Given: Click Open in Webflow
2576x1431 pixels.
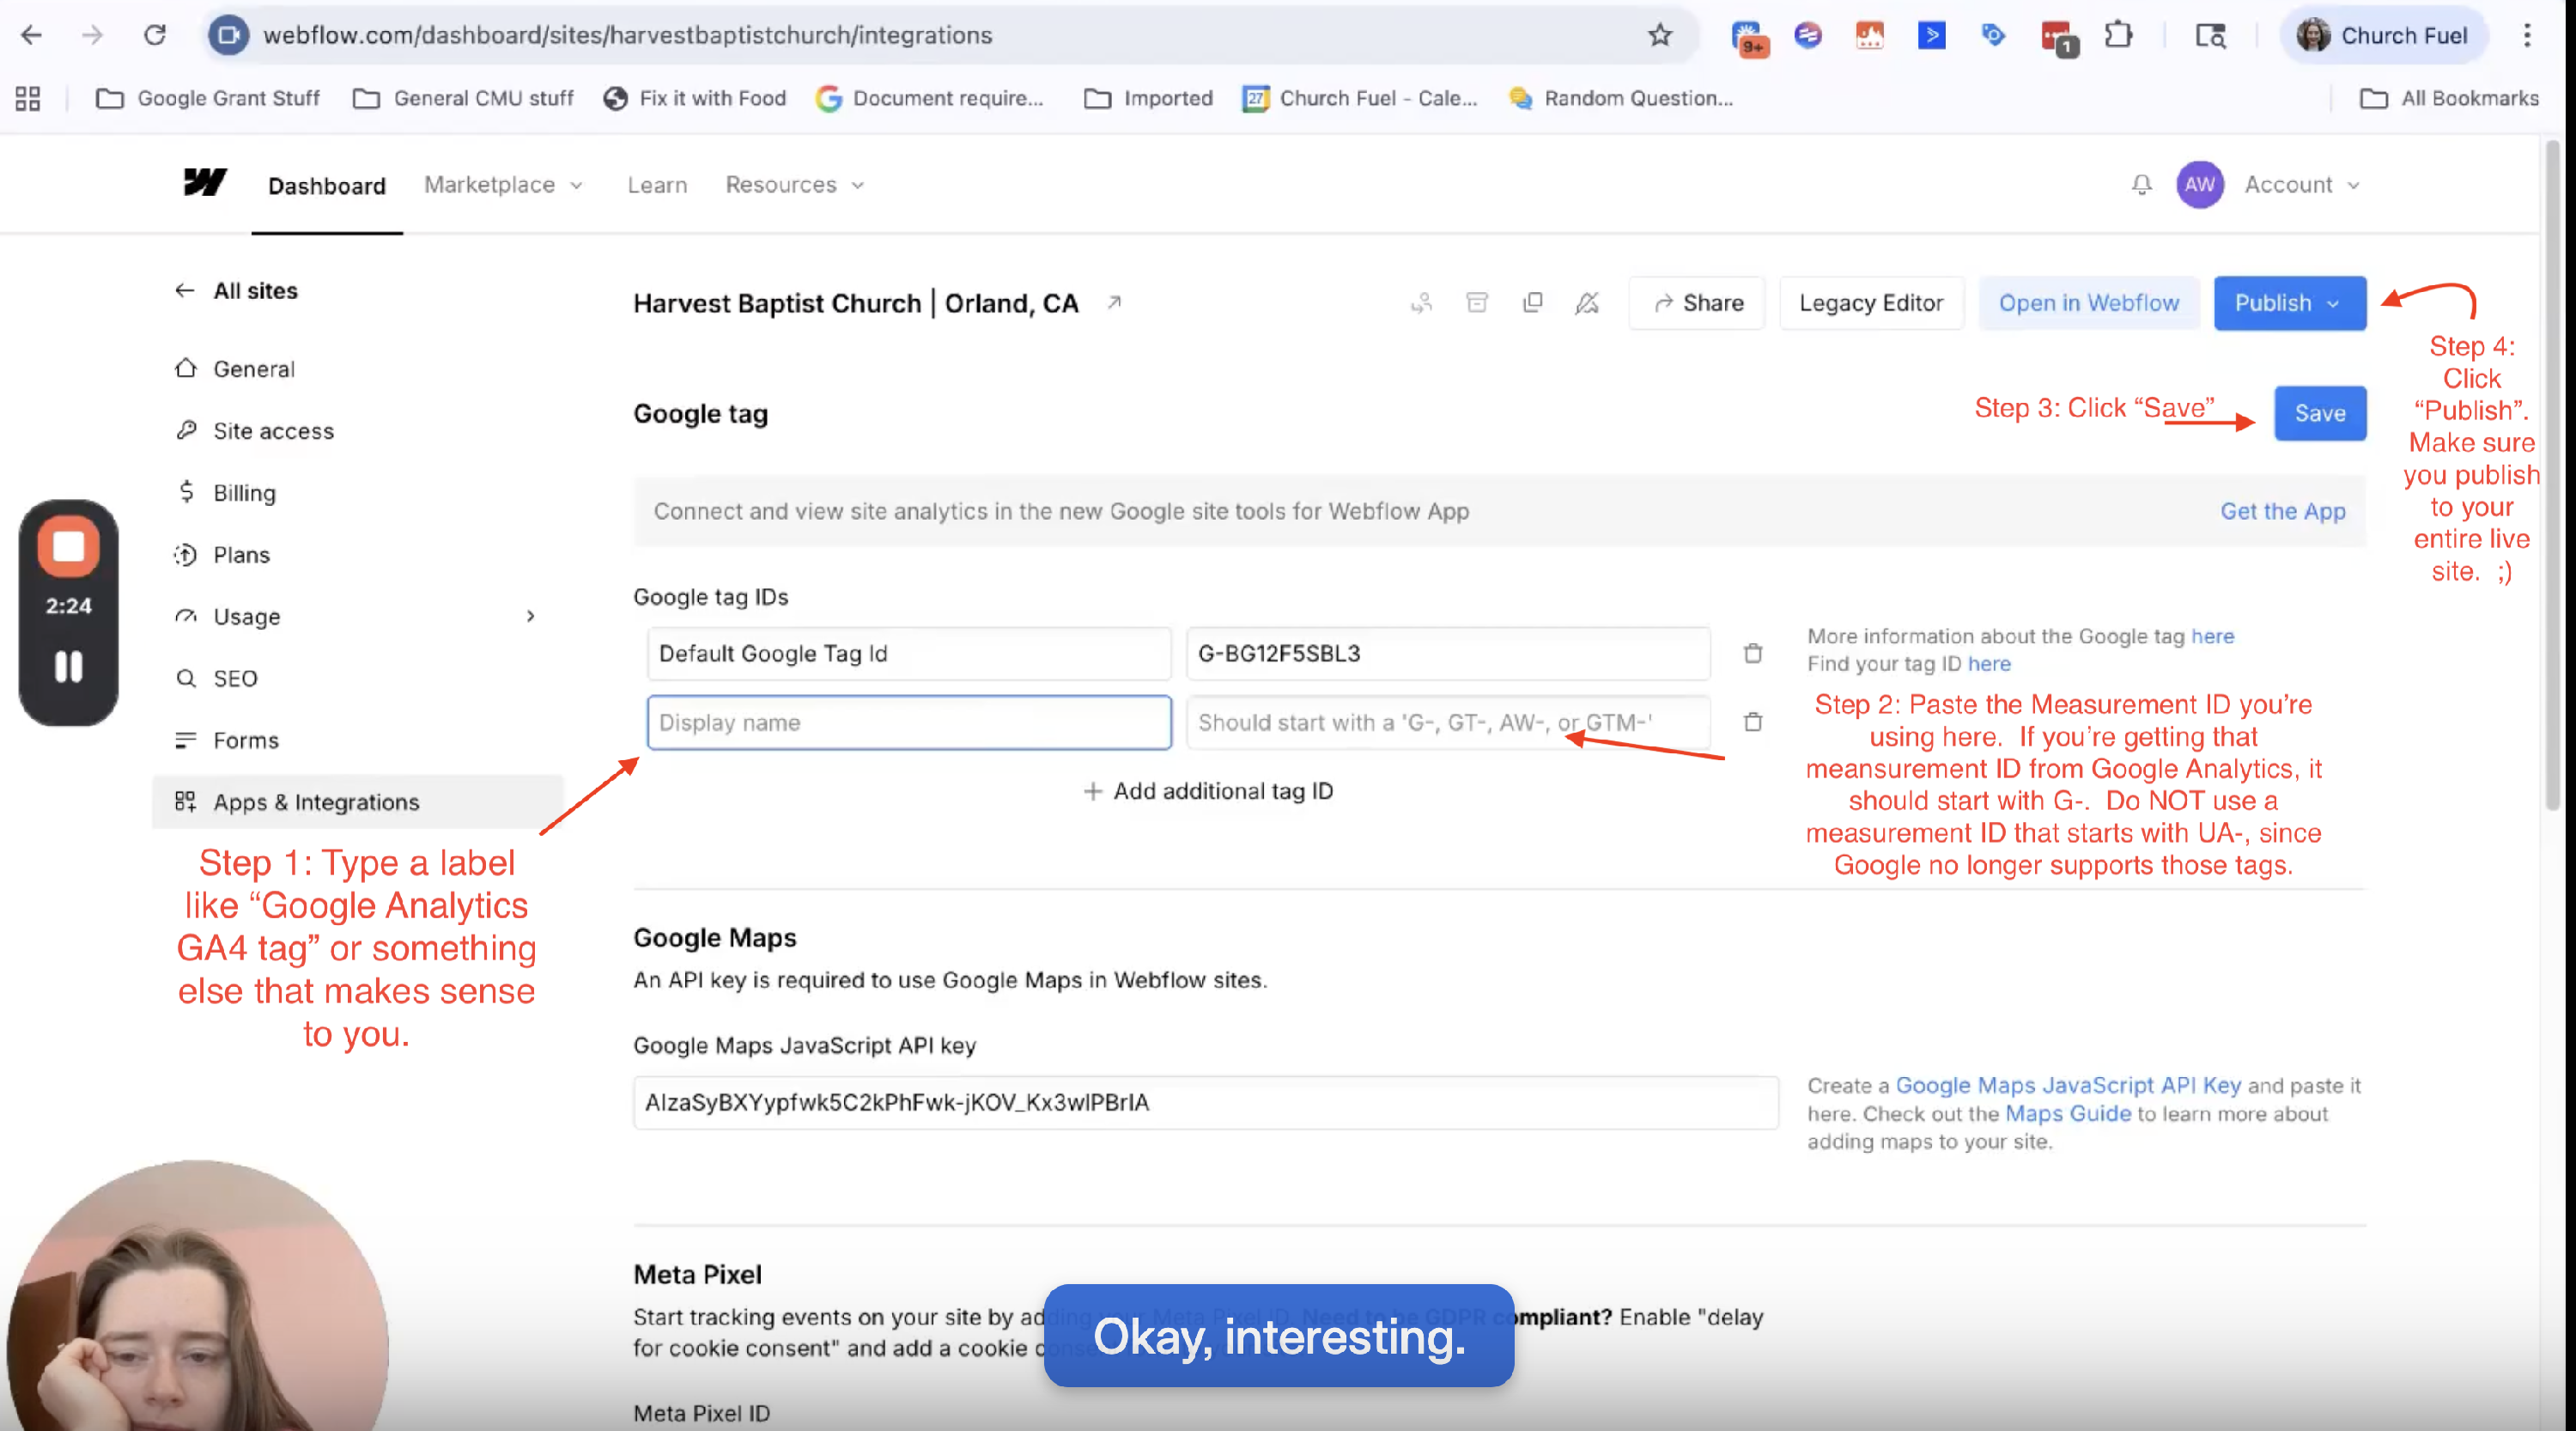Looking at the screenshot, I should coord(2088,303).
